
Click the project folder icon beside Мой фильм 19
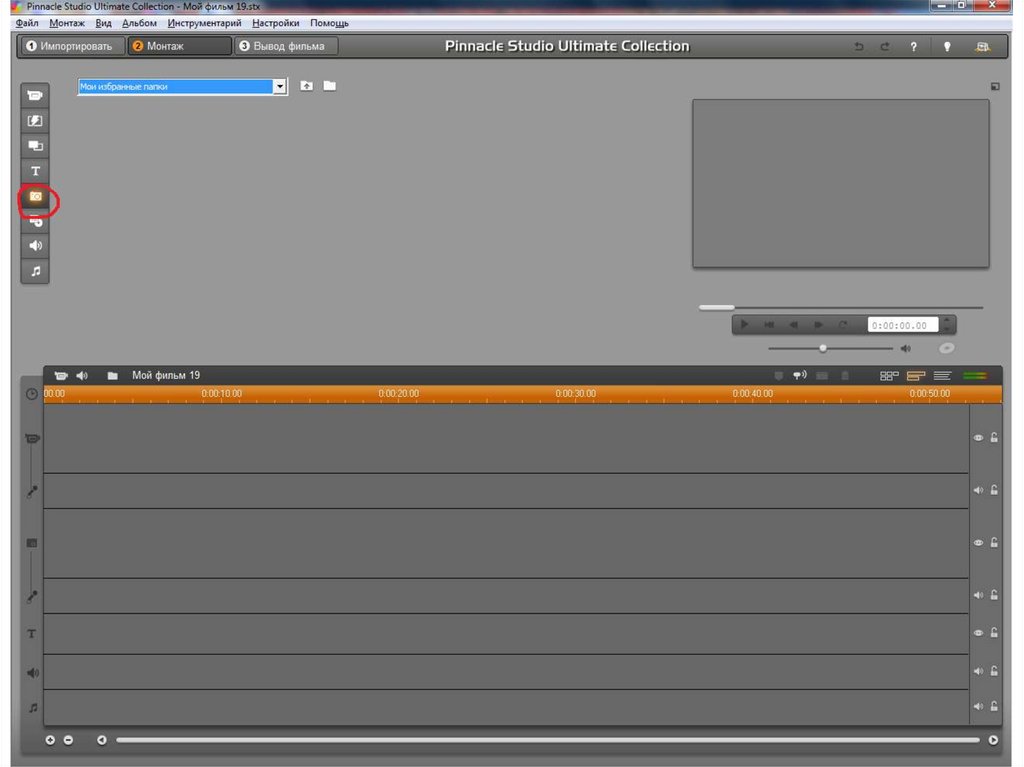(112, 376)
